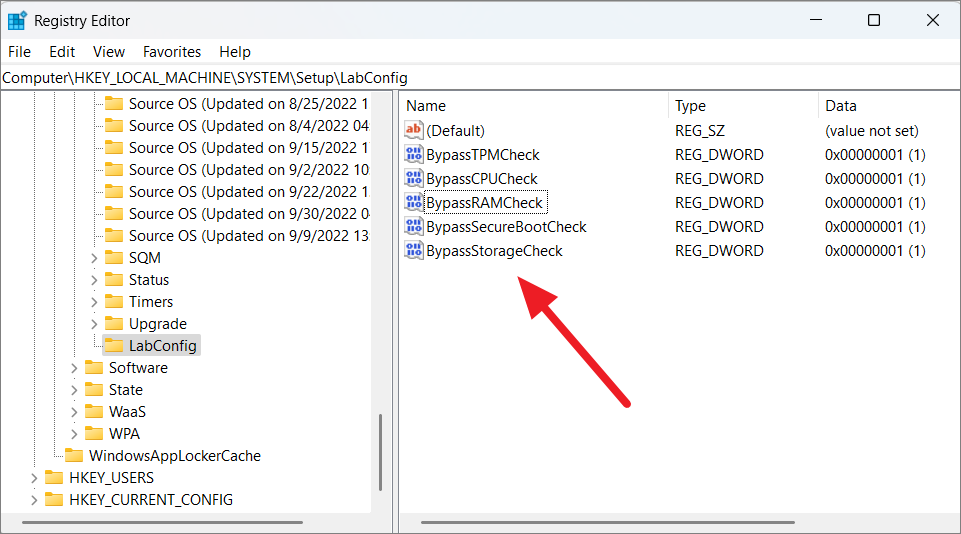Image resolution: width=961 pixels, height=534 pixels.
Task: Click the Status folder icon
Action: coord(114,280)
